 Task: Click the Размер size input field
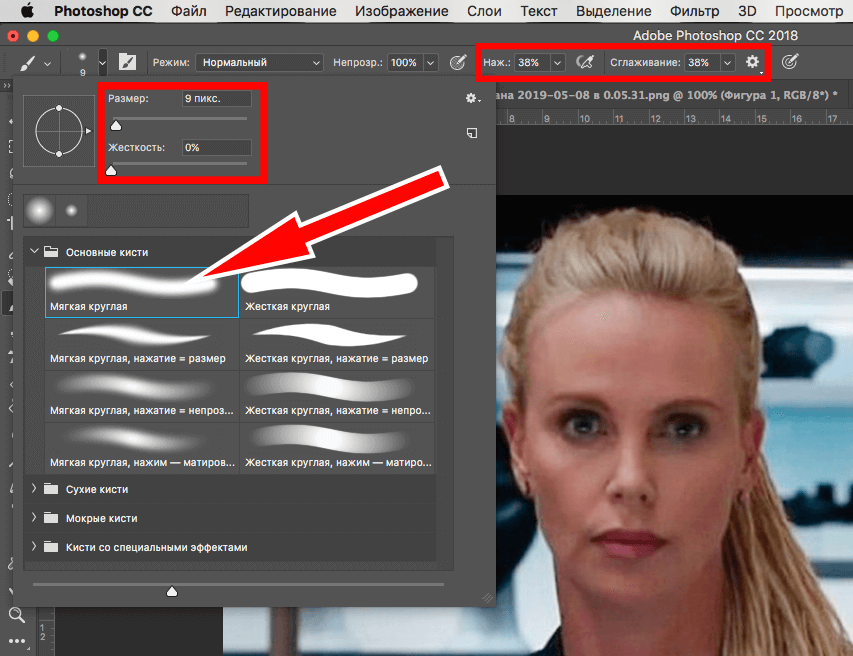tap(216, 99)
